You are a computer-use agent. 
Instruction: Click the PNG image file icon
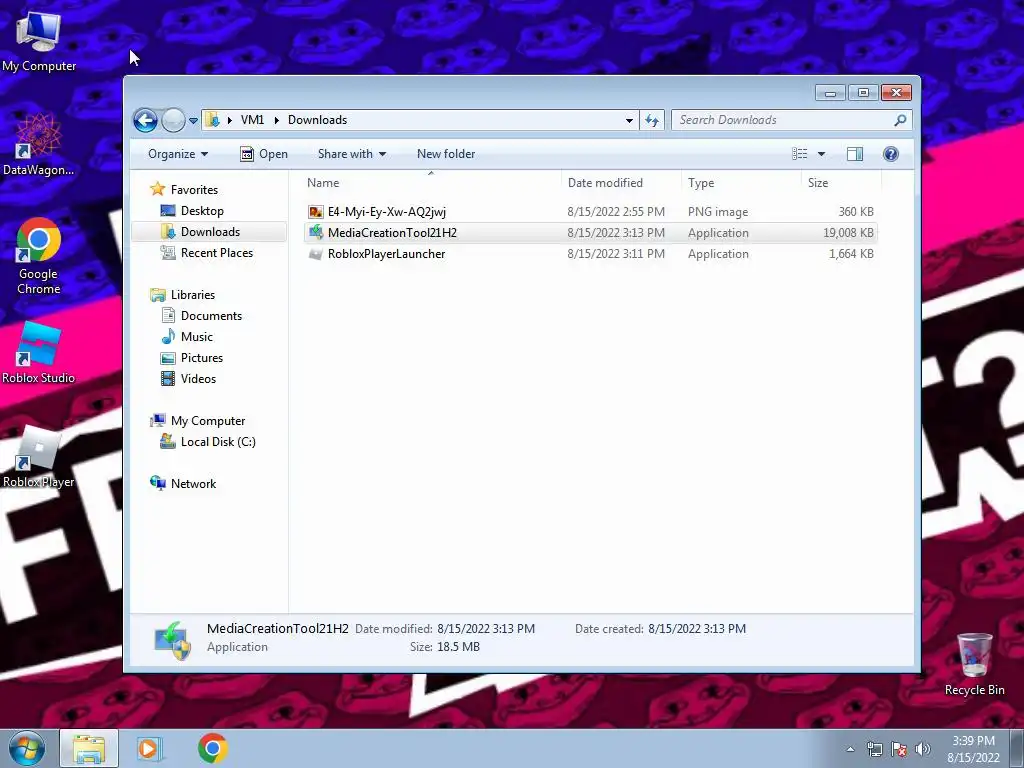[316, 212]
